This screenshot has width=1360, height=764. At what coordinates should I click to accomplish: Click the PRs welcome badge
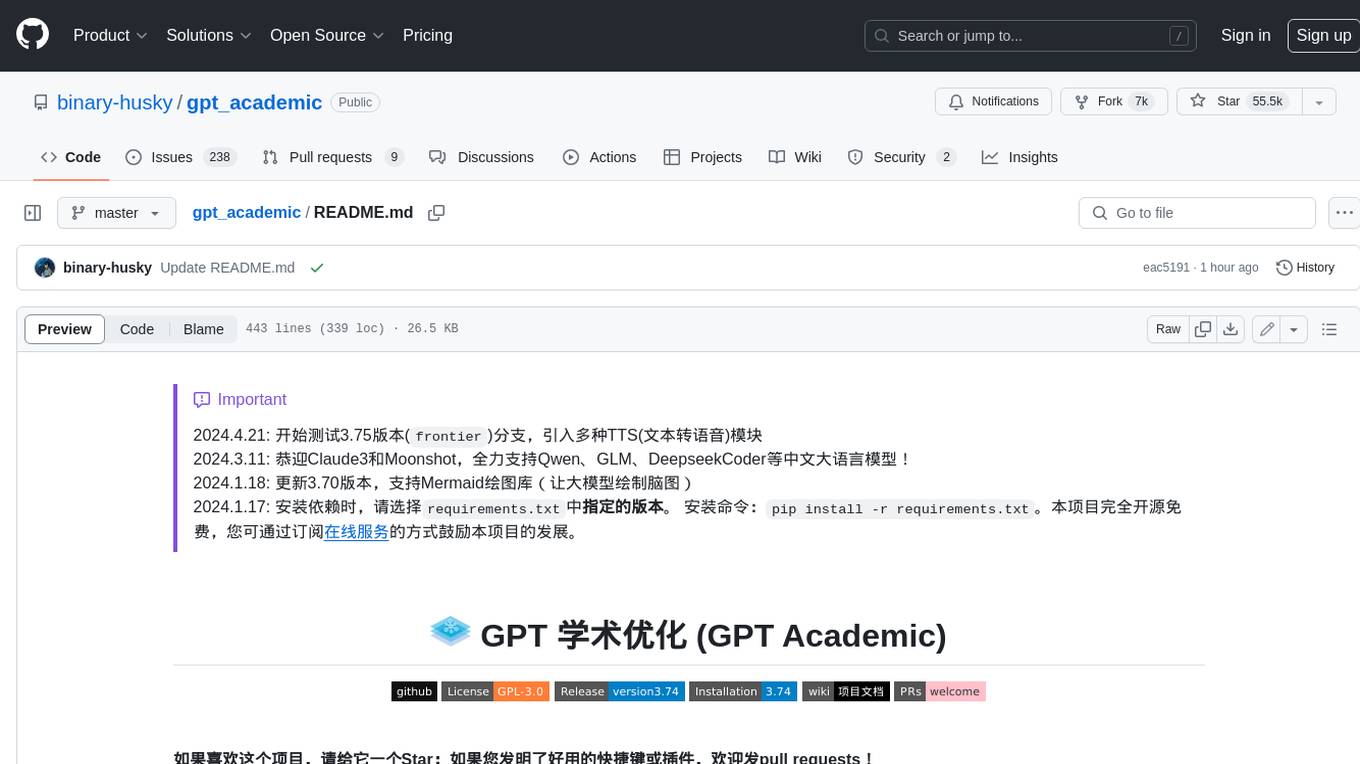click(x=939, y=691)
